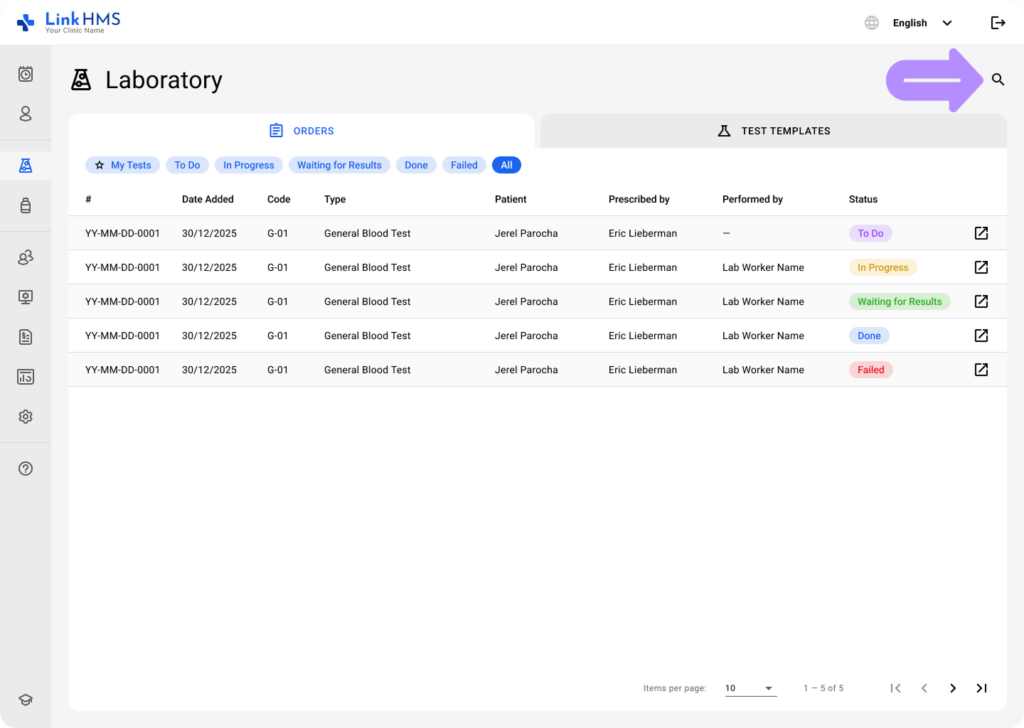1024x728 pixels.
Task: Open the Failed order details icon
Action: point(981,370)
